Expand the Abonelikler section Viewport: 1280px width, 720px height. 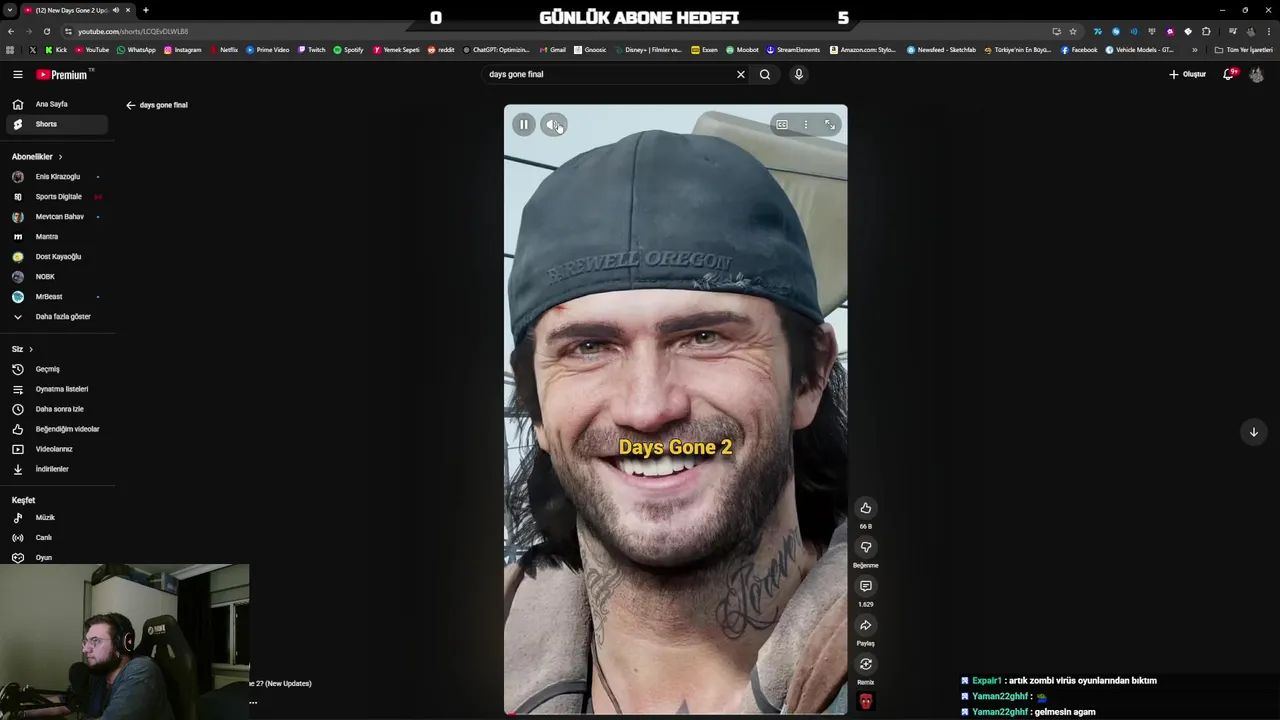37,157
